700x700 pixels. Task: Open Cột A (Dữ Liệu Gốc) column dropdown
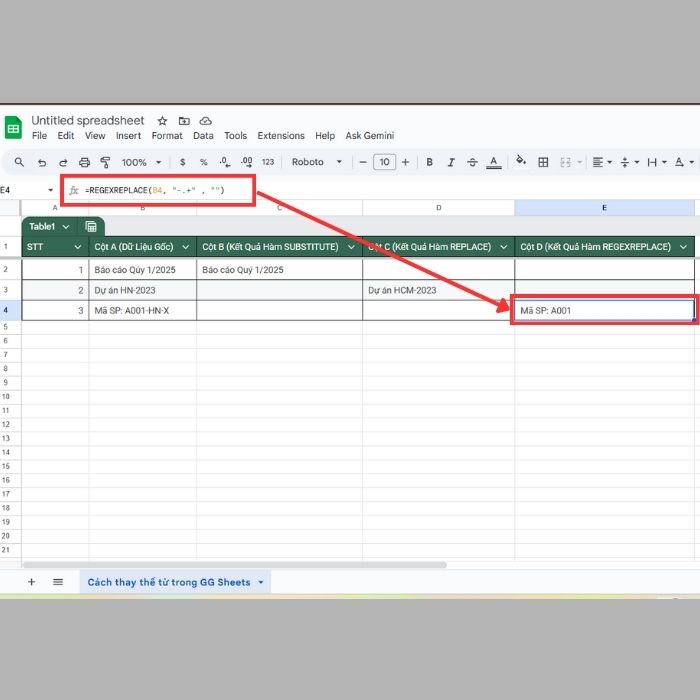point(186,247)
